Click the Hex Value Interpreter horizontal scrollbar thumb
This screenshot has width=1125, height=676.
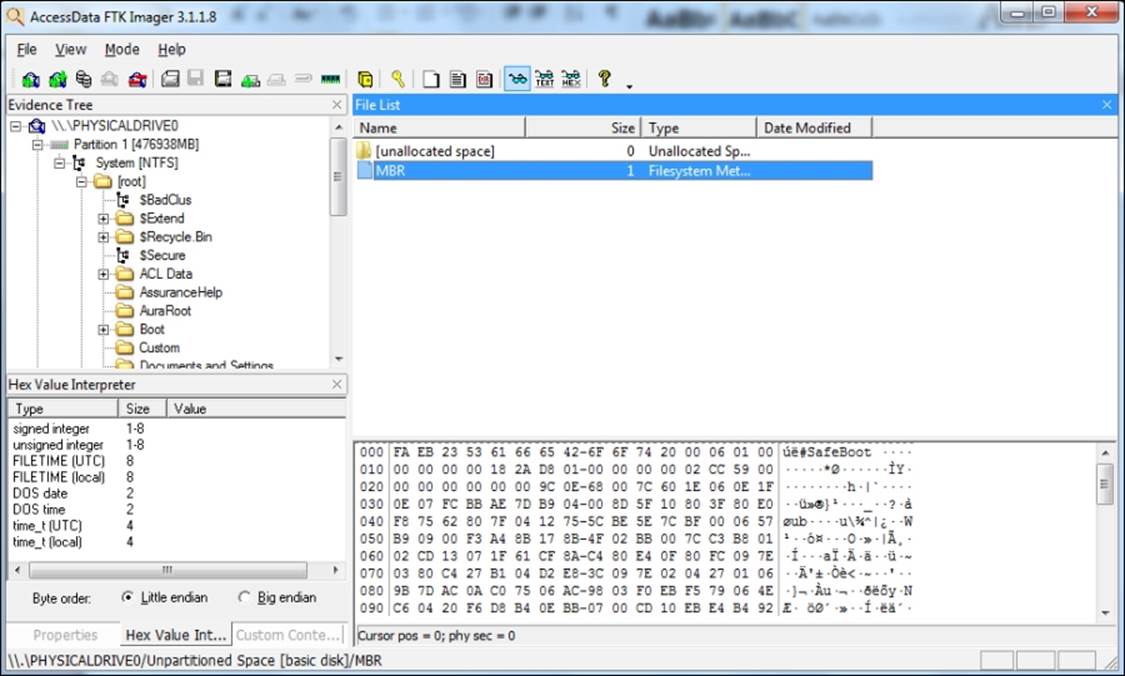(168, 570)
